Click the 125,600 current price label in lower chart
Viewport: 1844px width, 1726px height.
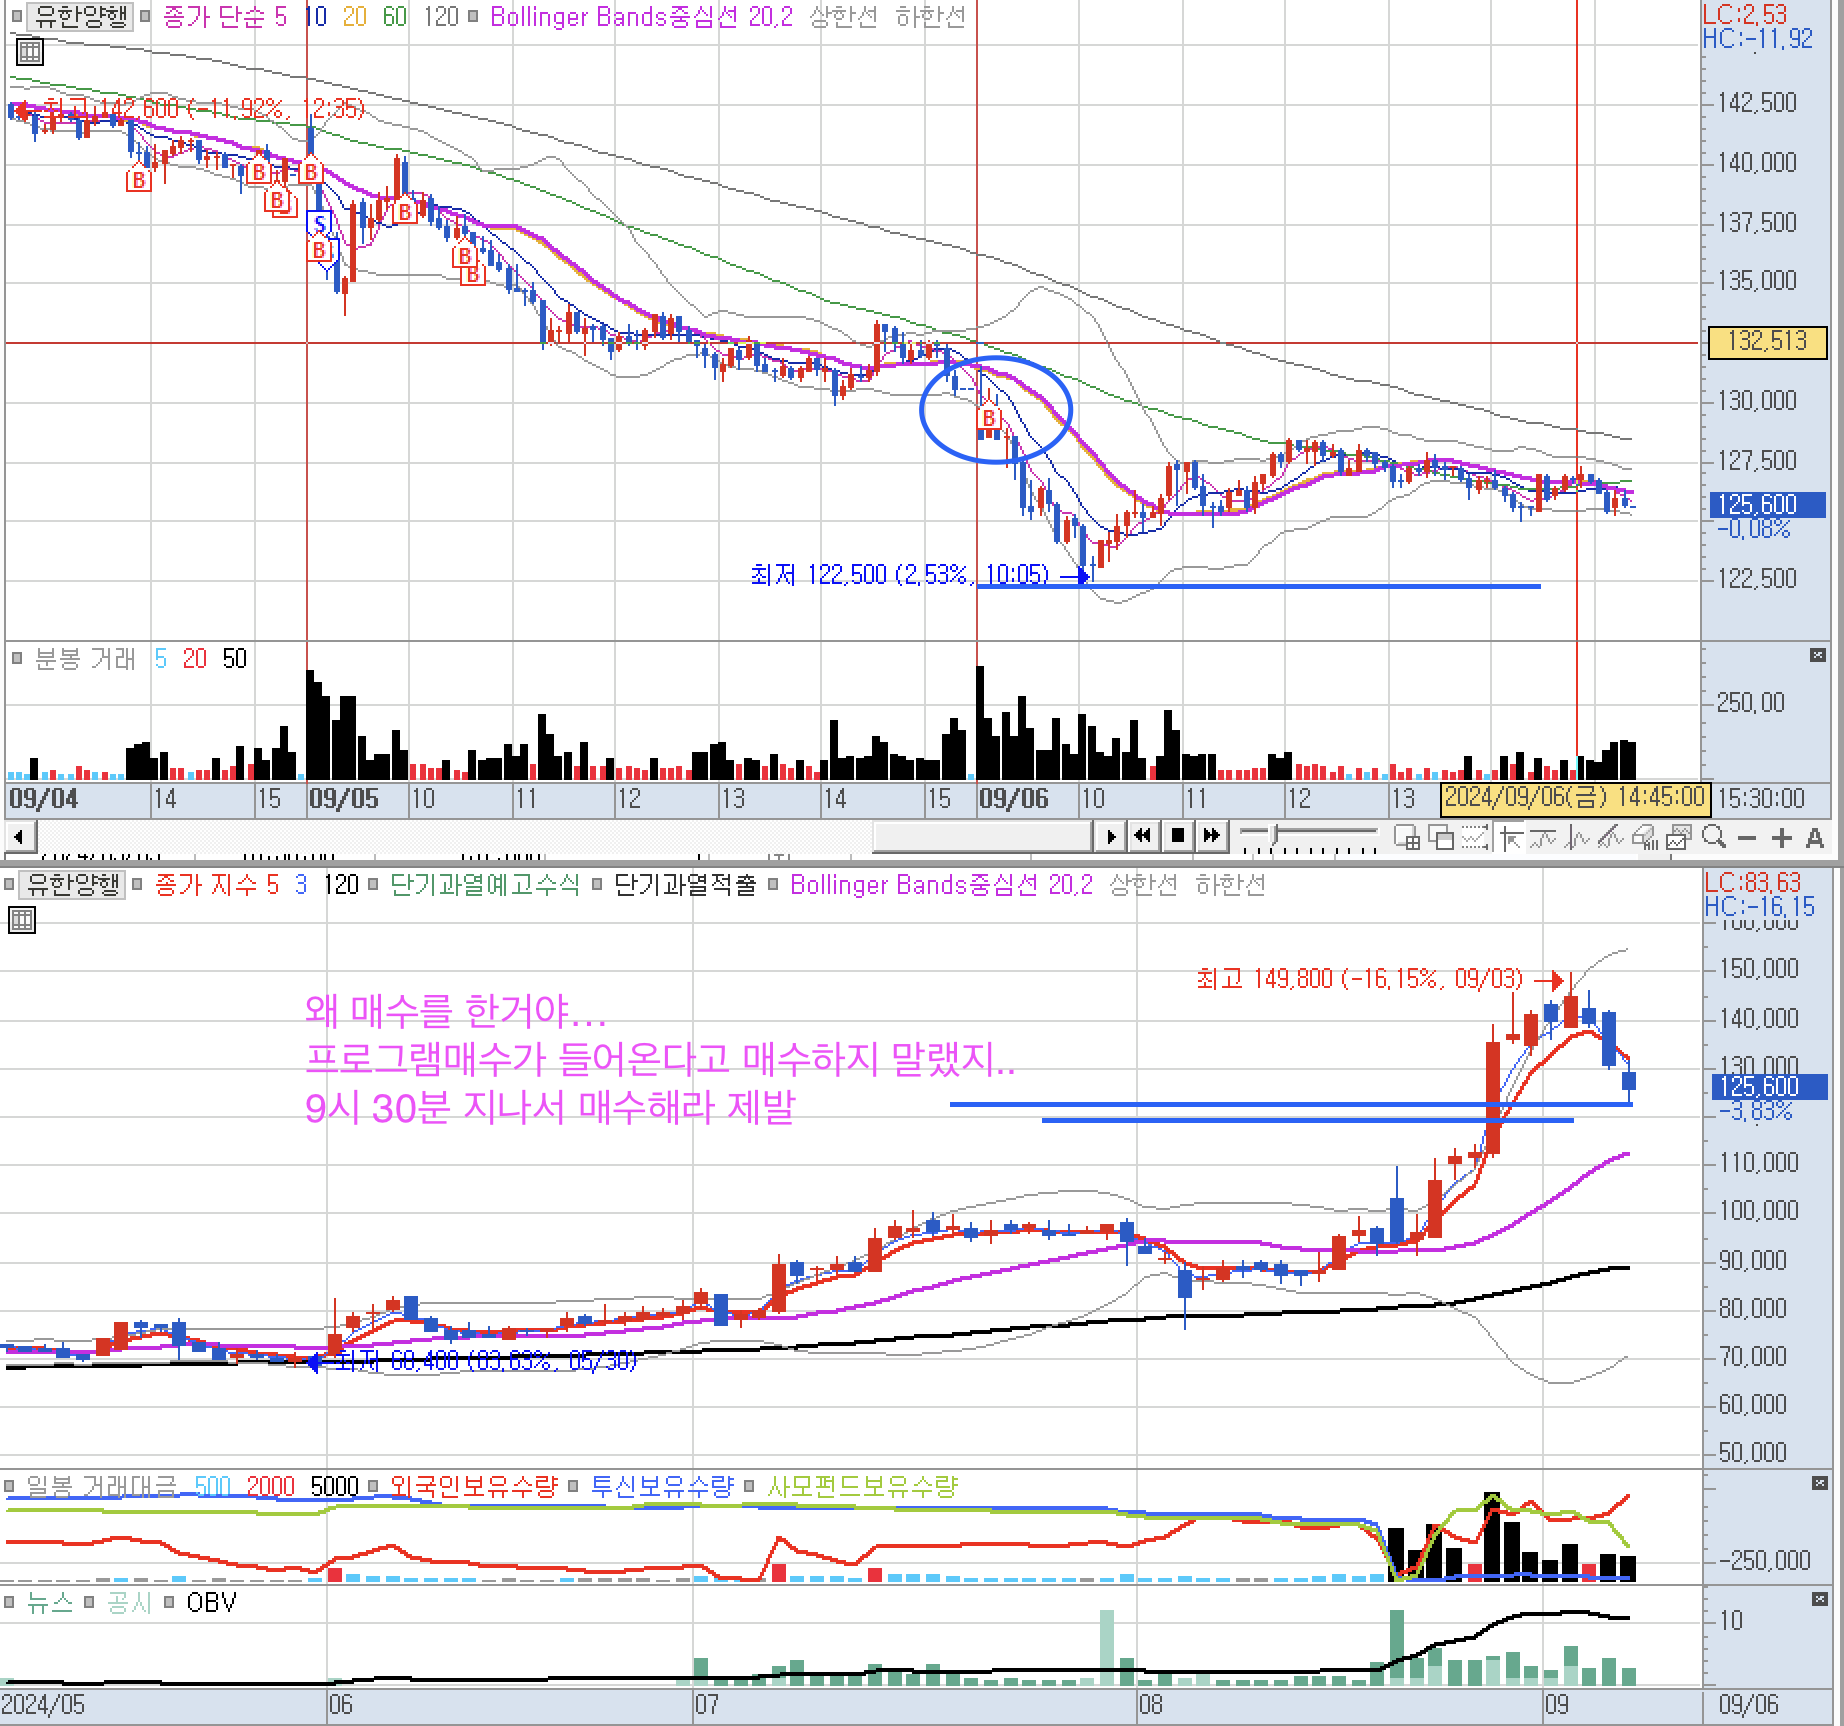[1769, 1087]
